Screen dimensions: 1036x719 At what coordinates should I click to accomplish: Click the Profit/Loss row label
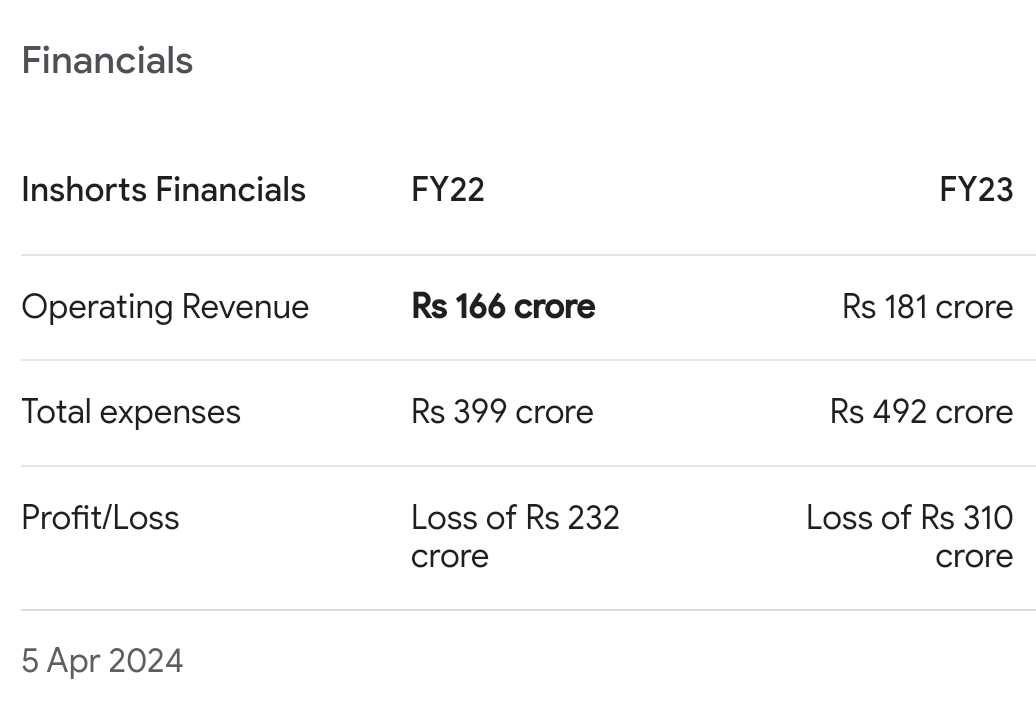pos(100,518)
